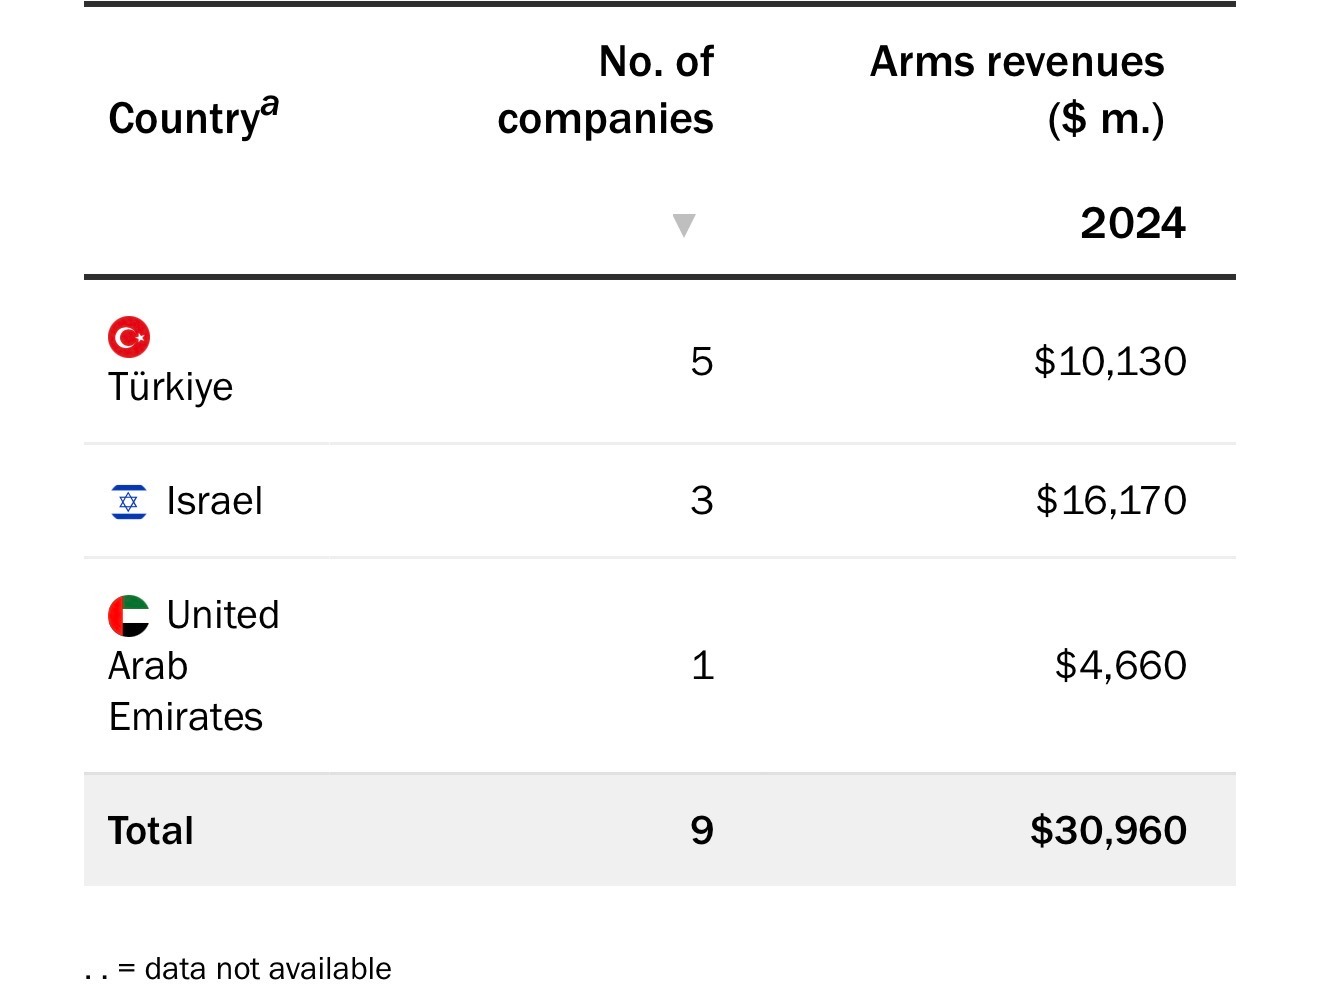Click Israel's revenue value $16,170
Screen dimensions: 1320x1007
point(1111,501)
